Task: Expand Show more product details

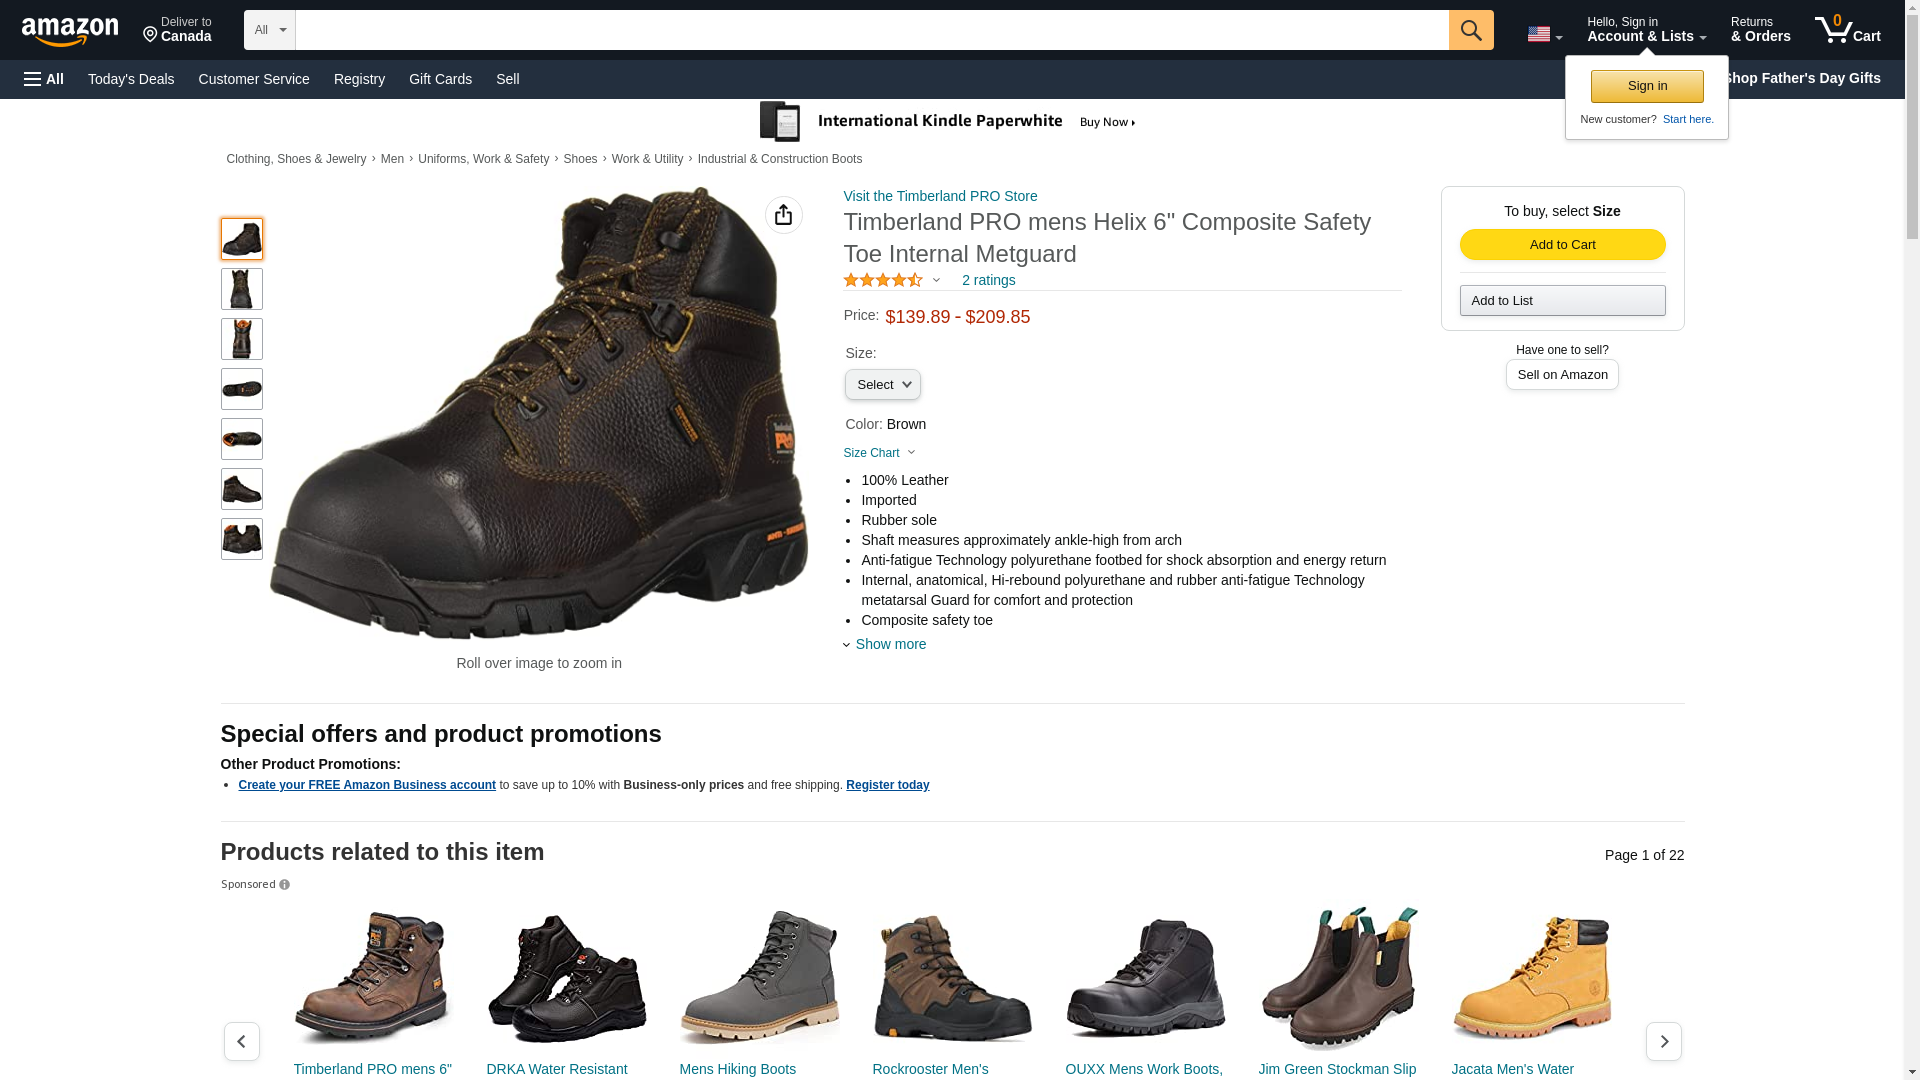Action: pos(890,644)
